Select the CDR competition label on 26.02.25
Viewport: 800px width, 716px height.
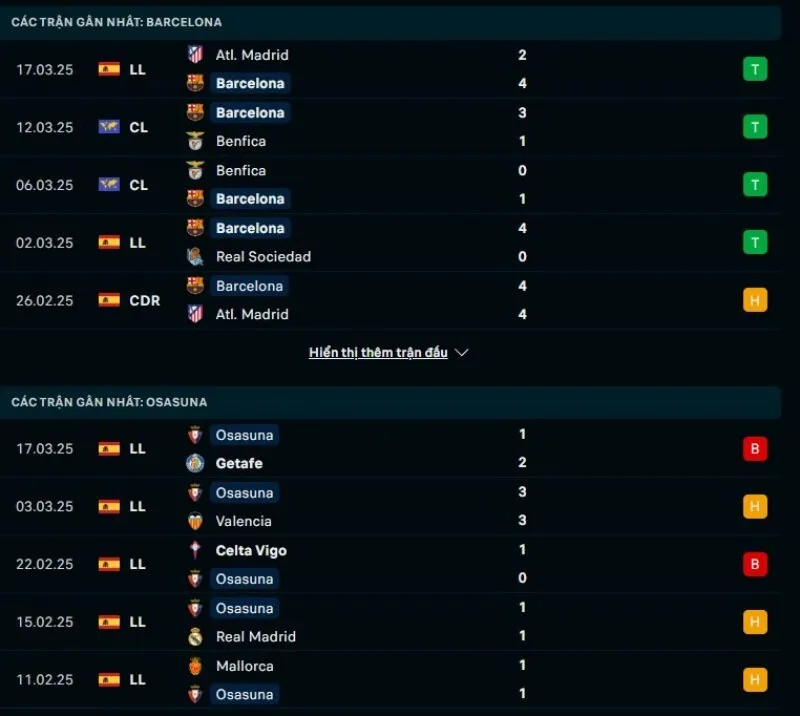coord(145,300)
